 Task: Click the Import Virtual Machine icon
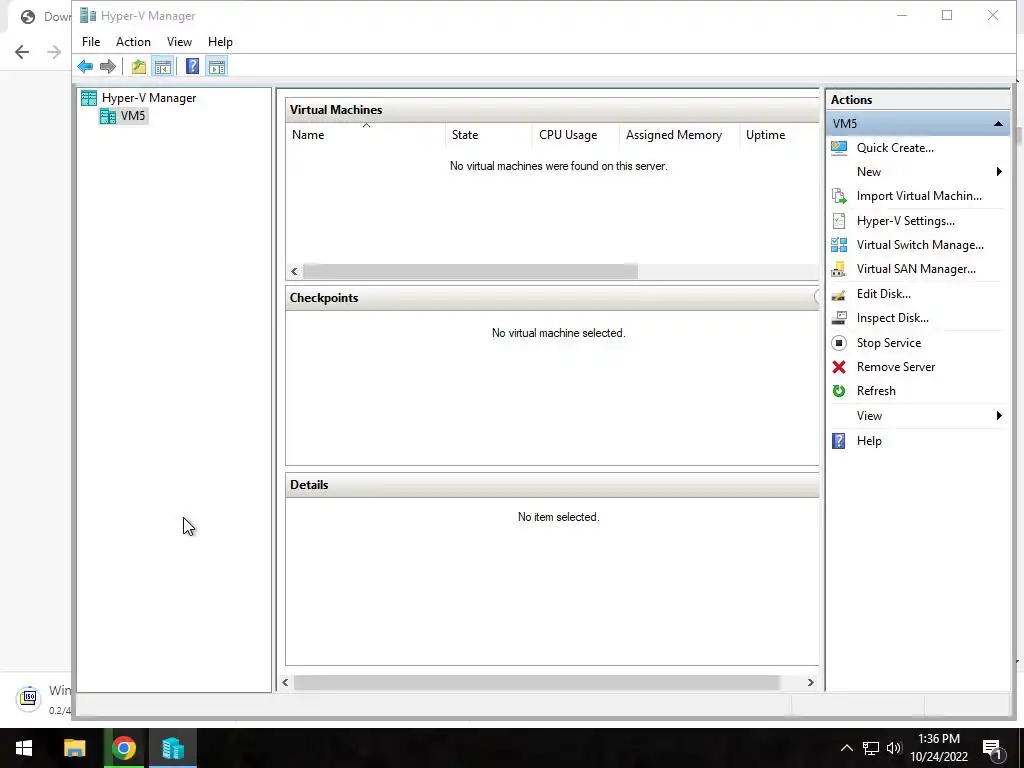[x=839, y=196]
